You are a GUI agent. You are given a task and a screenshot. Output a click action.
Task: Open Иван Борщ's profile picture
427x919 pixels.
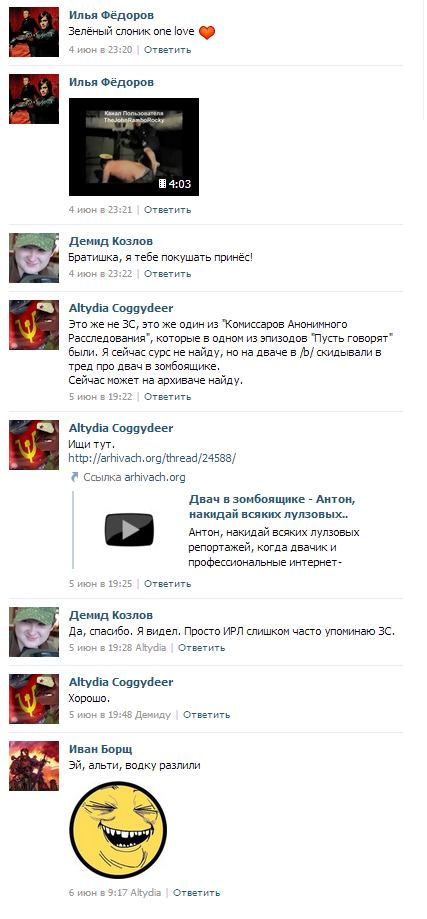[x=34, y=766]
